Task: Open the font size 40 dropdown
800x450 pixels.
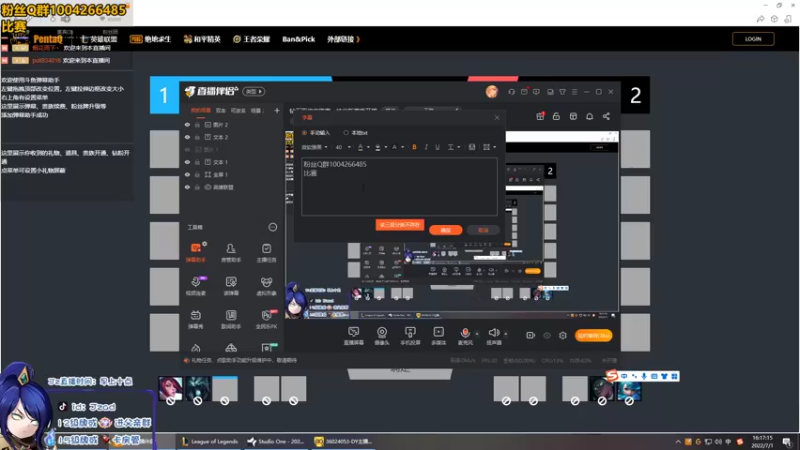Action: point(343,147)
